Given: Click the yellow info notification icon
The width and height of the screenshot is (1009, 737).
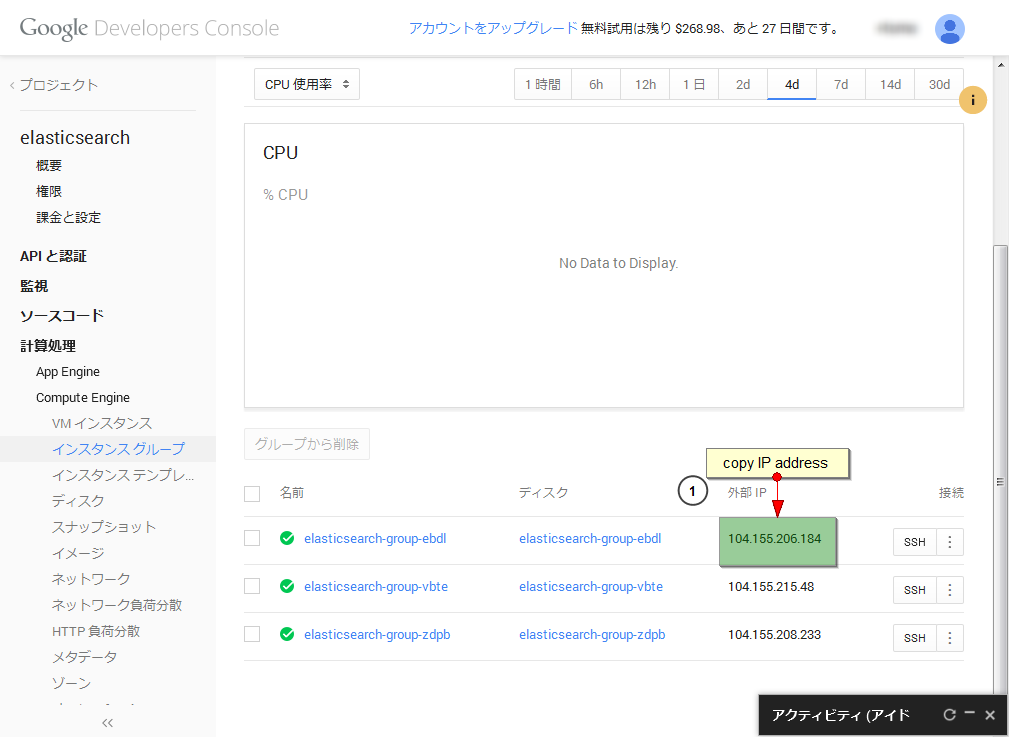Looking at the screenshot, I should pyautogui.click(x=972, y=100).
